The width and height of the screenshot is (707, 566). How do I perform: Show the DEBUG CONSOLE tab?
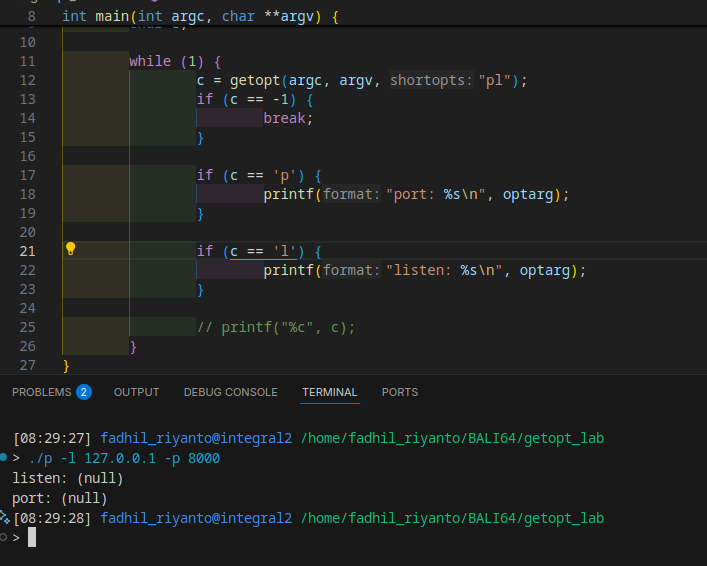pyautogui.click(x=230, y=392)
